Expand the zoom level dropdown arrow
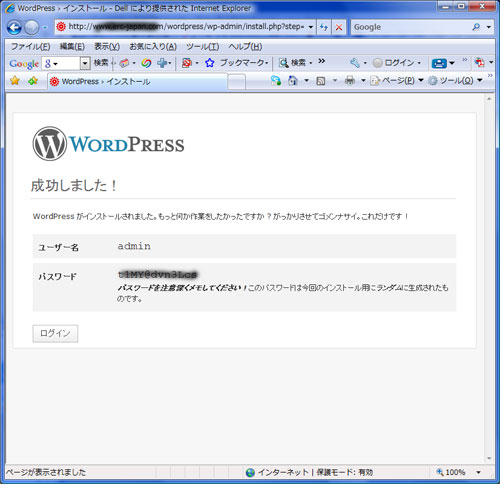Viewport: 500px width, 484px height. click(479, 472)
